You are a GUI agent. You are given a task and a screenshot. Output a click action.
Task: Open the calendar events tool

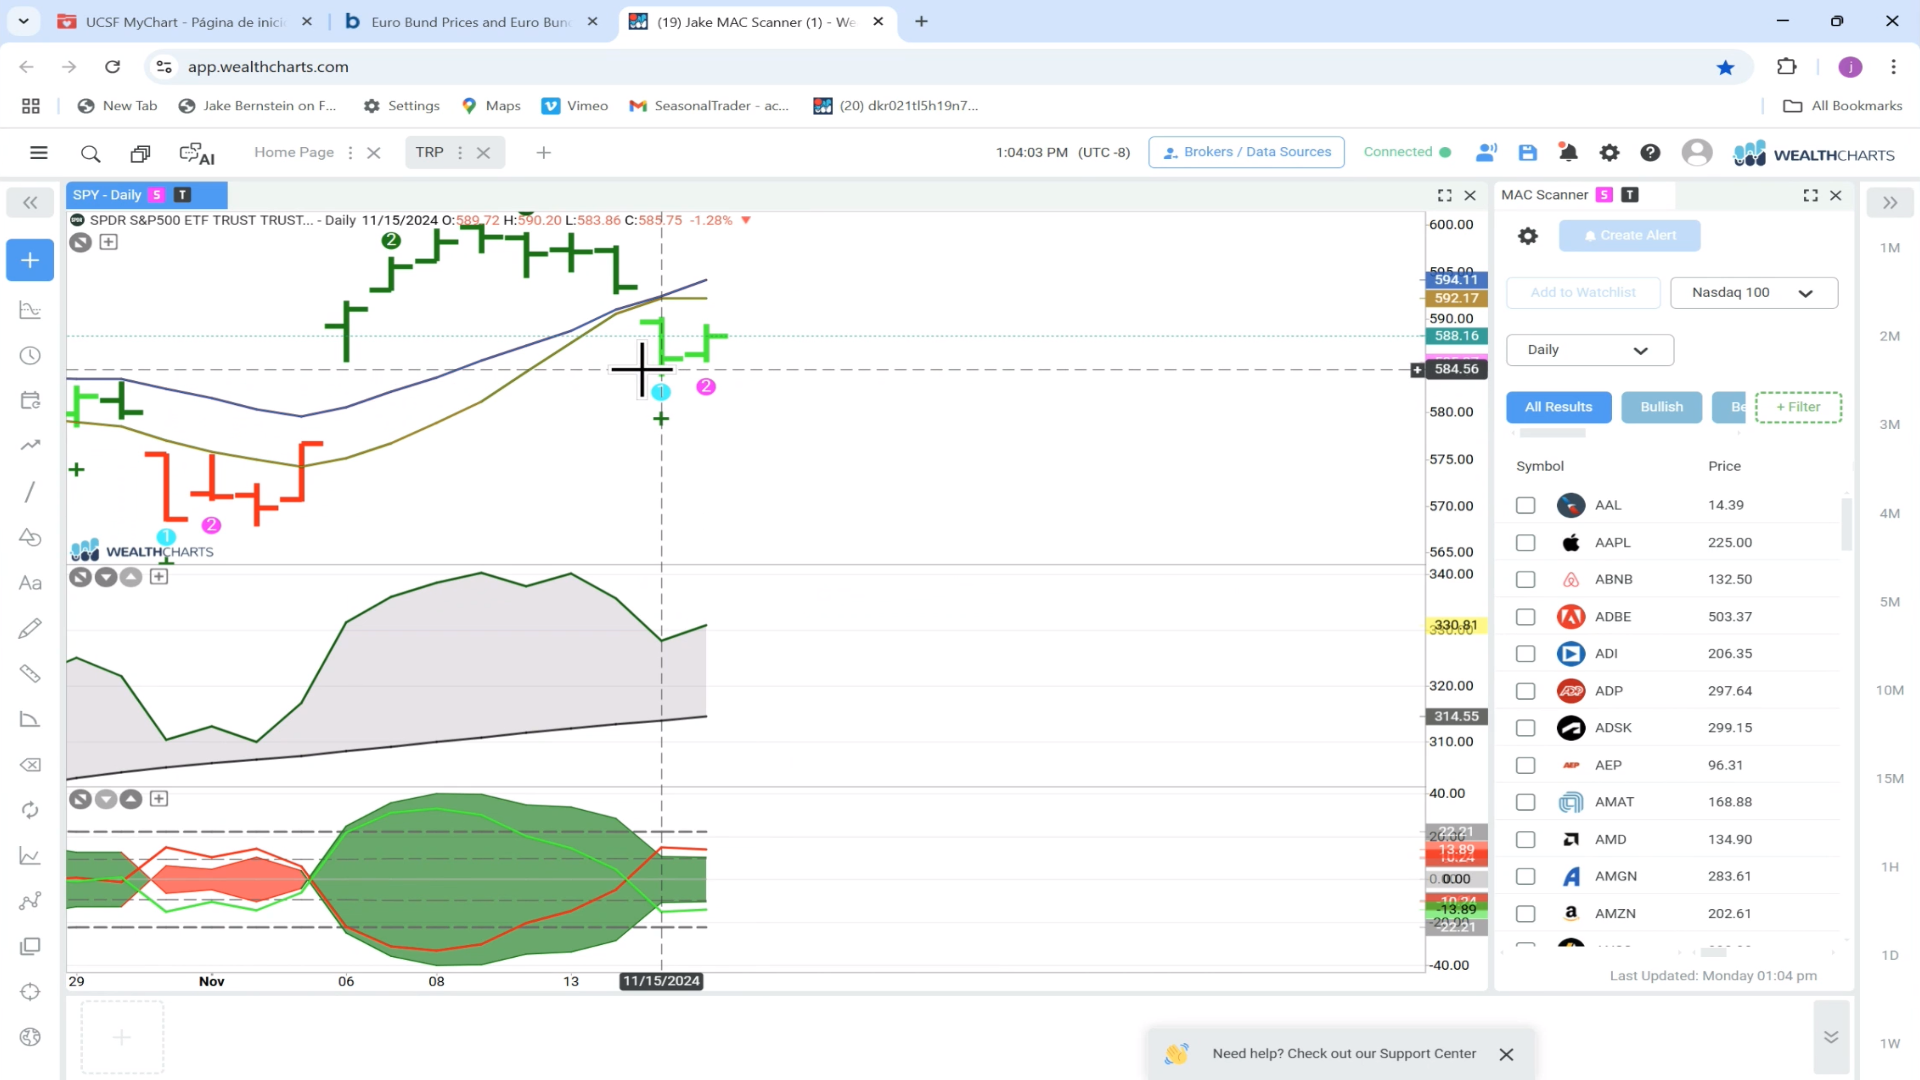[x=30, y=401]
